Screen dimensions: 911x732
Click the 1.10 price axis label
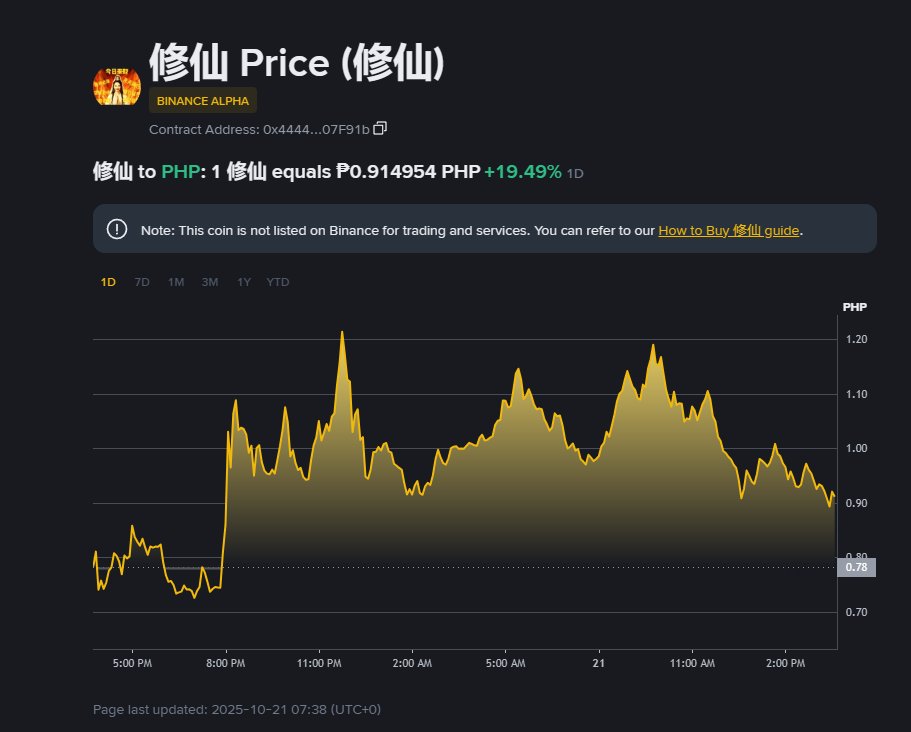click(856, 394)
